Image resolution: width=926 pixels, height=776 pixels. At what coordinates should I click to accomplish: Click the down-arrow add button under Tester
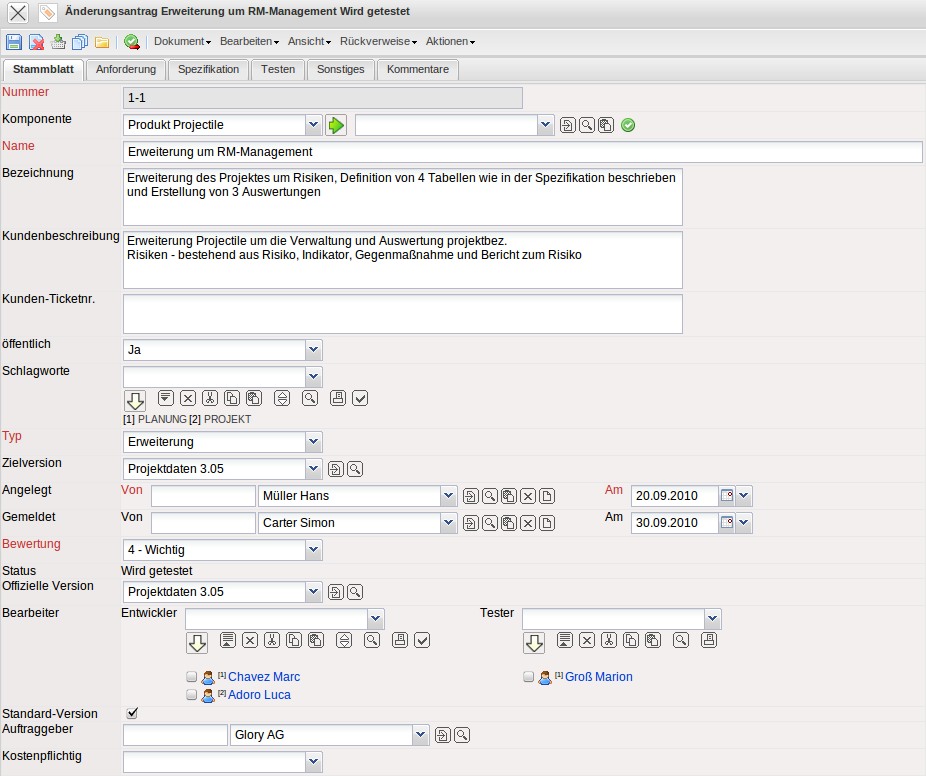click(535, 642)
